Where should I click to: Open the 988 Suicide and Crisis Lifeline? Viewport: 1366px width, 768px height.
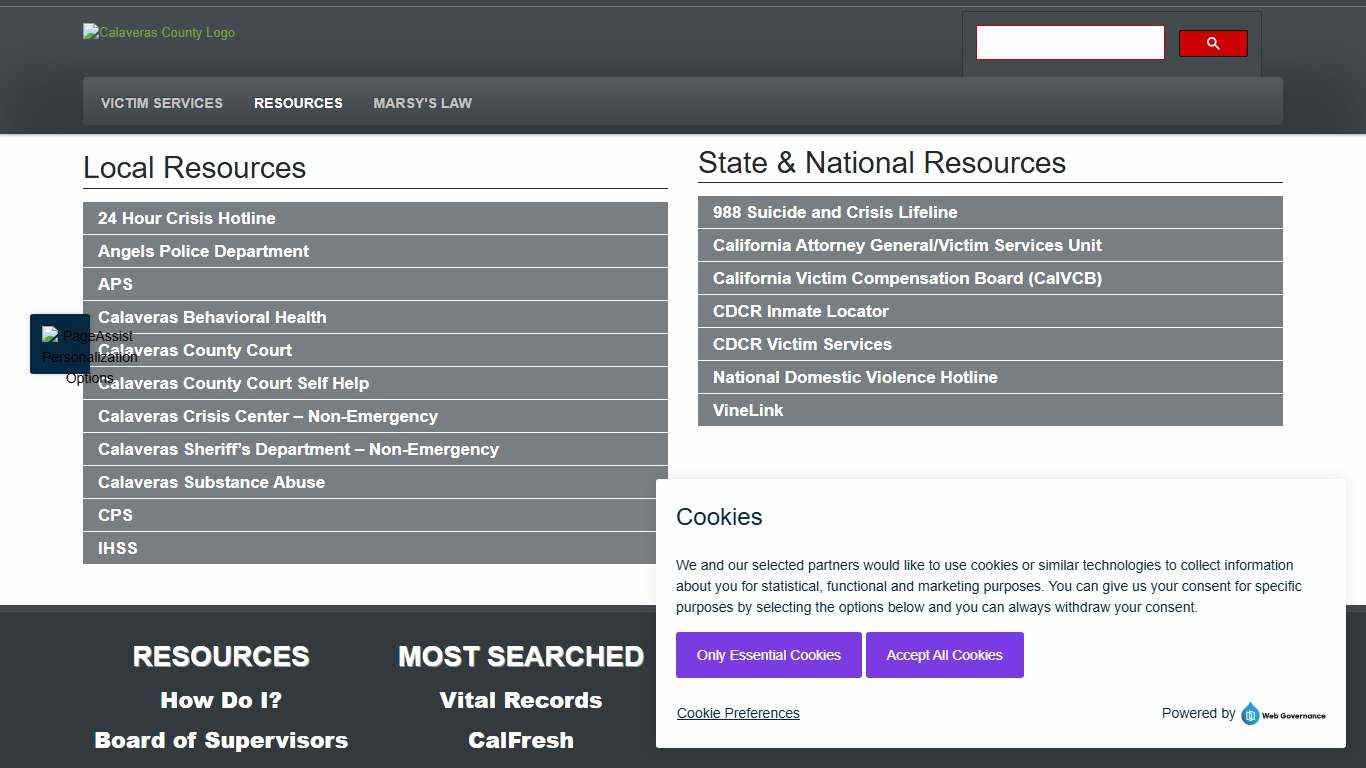tap(835, 212)
